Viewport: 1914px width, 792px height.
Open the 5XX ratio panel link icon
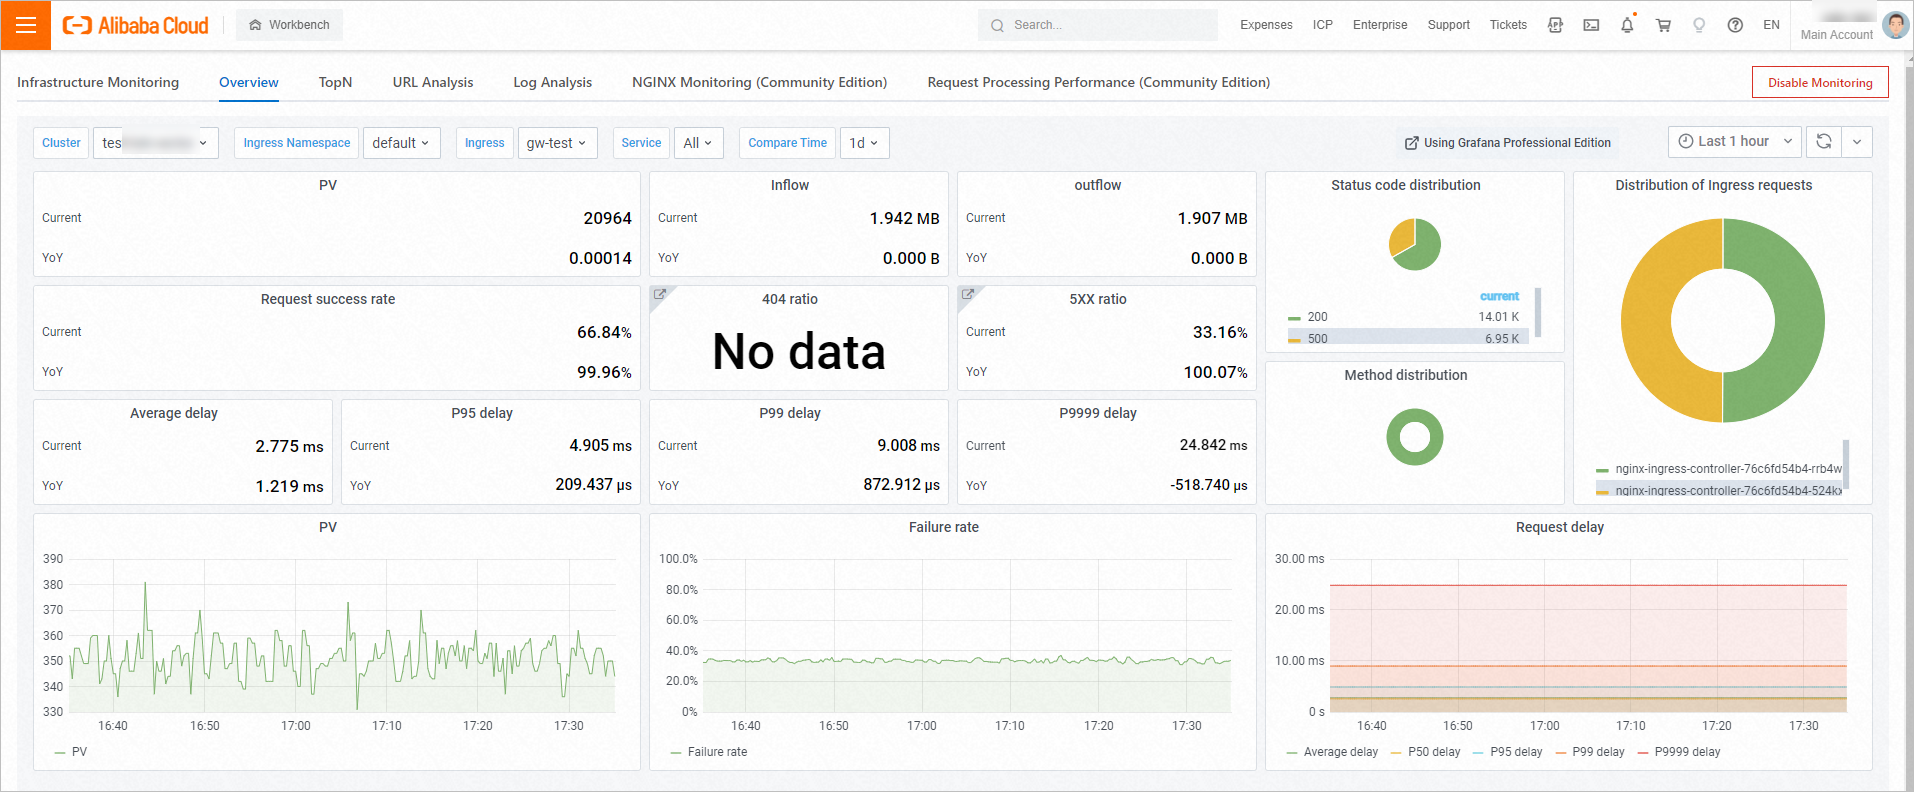[x=967, y=295]
